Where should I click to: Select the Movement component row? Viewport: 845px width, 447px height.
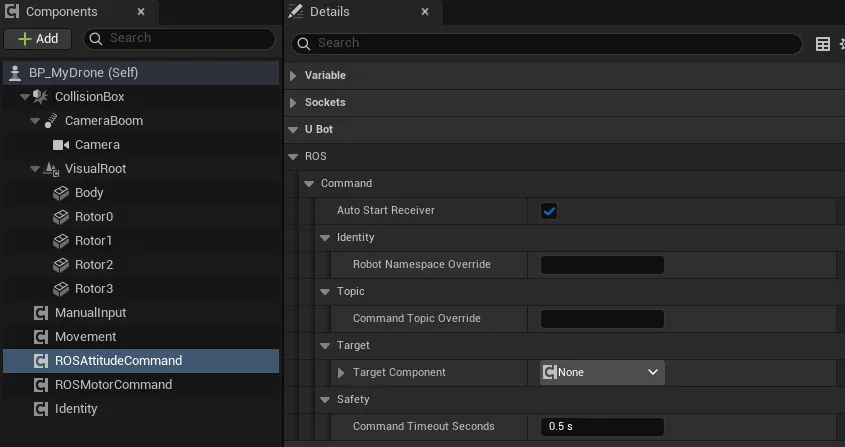pyautogui.click(x=141, y=337)
